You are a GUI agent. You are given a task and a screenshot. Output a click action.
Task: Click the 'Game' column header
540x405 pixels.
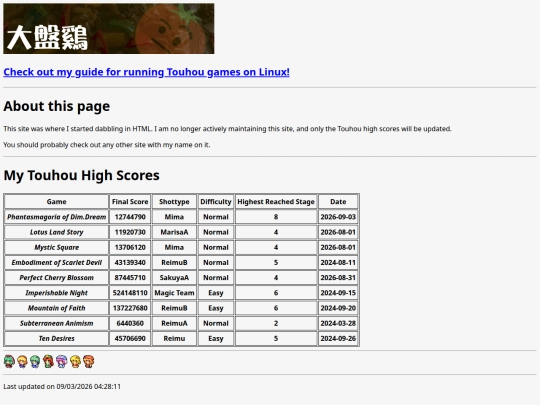click(x=56, y=202)
